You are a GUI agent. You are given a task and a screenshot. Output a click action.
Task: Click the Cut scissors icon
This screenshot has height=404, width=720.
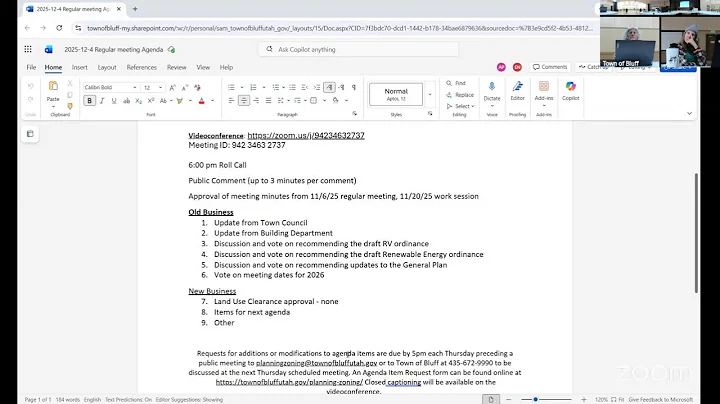pyautogui.click(x=70, y=83)
